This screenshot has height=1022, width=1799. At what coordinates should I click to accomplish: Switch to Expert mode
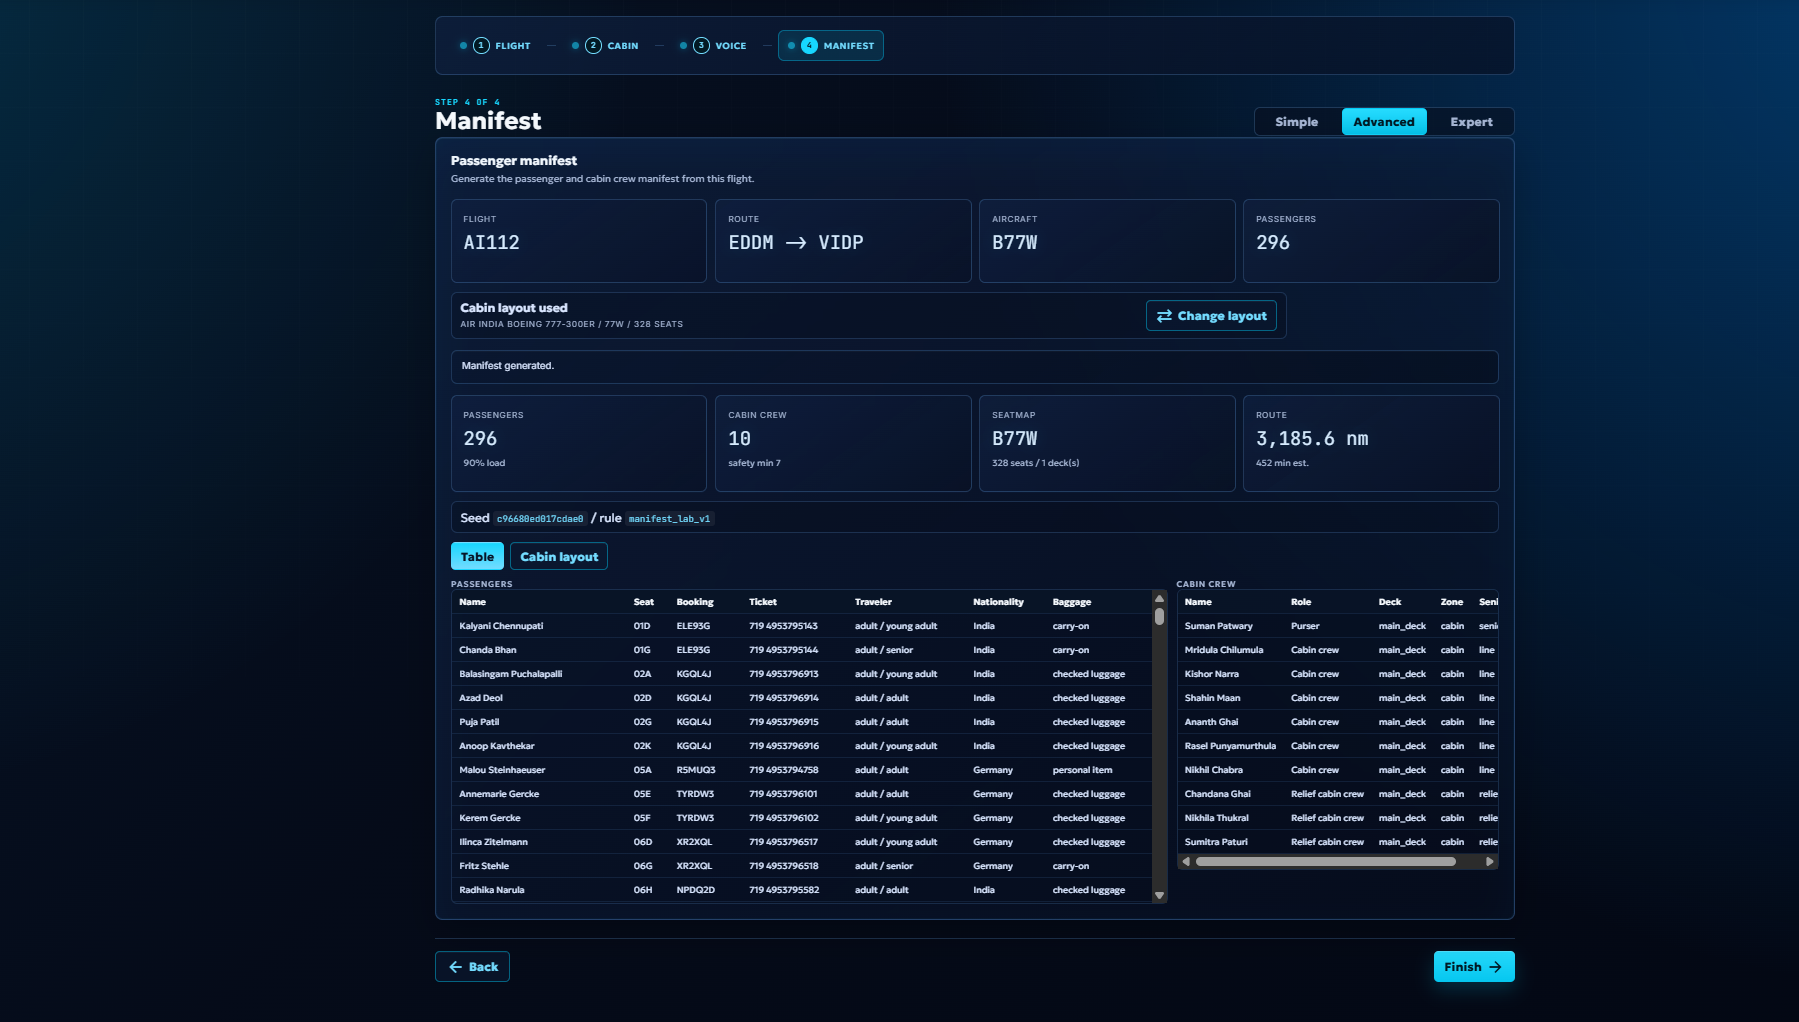(1471, 122)
